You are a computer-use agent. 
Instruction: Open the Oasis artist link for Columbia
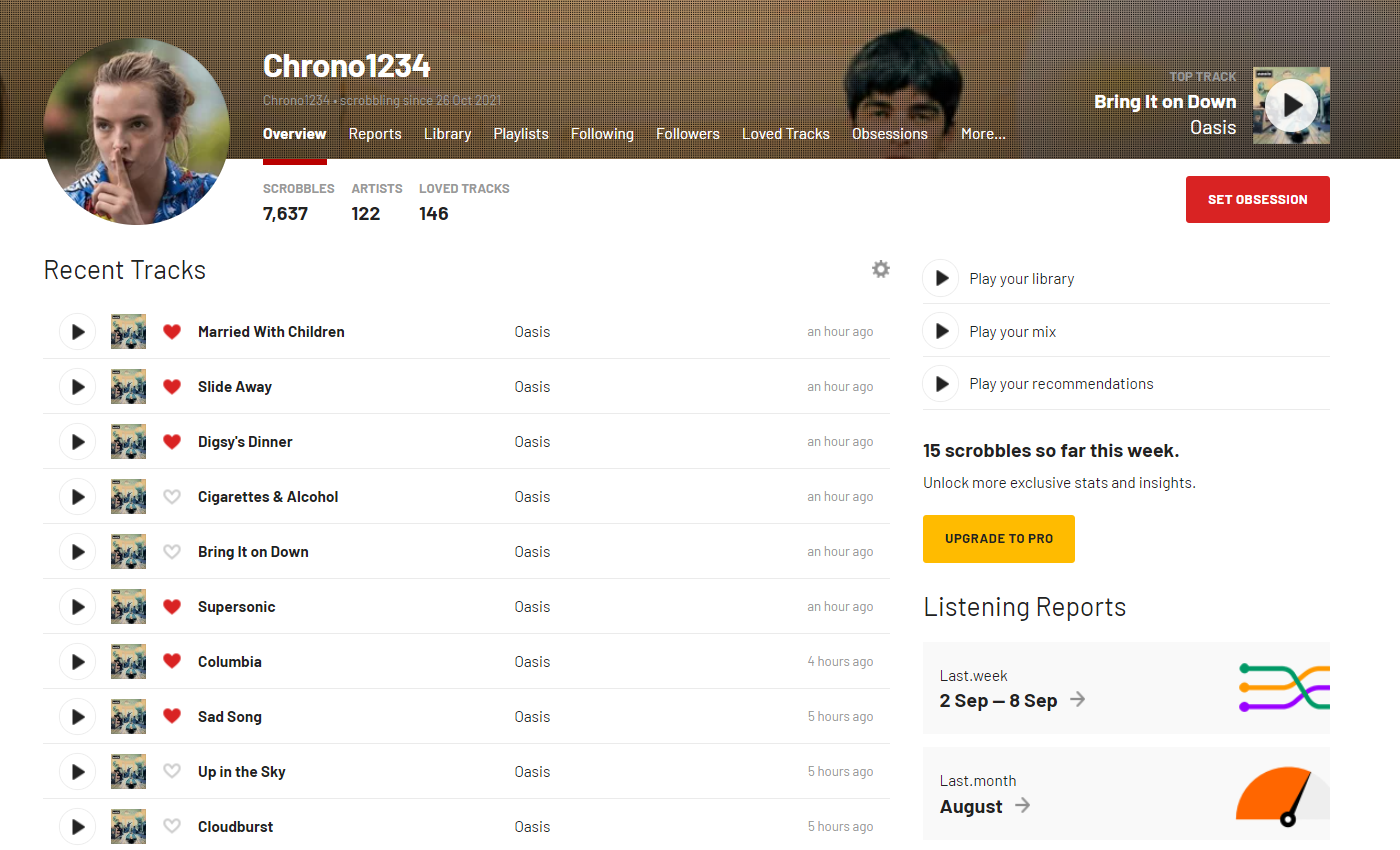pyautogui.click(x=532, y=662)
